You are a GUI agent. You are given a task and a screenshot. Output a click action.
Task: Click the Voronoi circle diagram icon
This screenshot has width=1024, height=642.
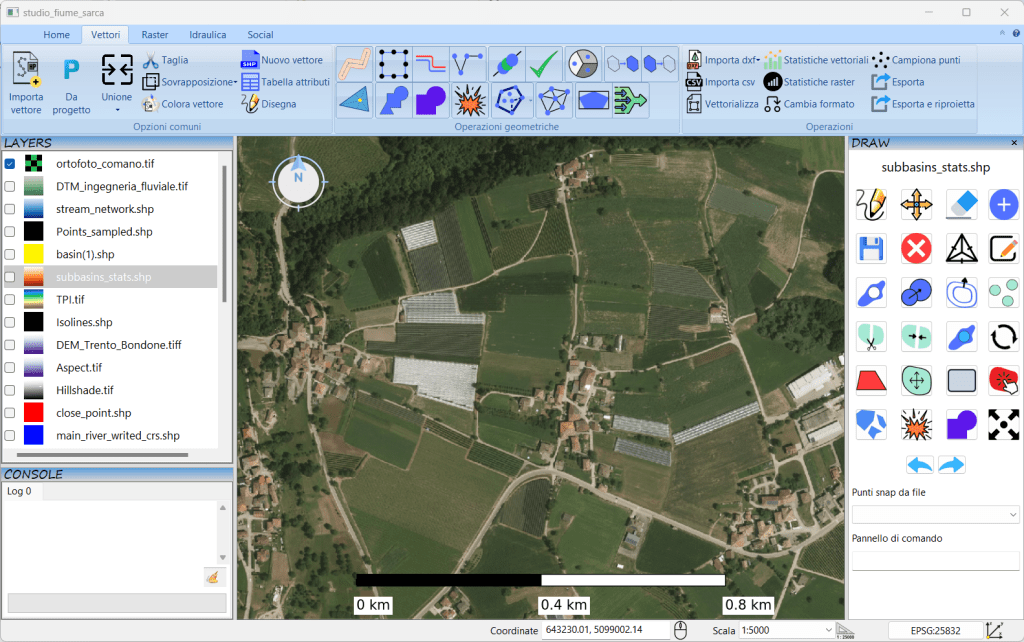click(x=583, y=64)
